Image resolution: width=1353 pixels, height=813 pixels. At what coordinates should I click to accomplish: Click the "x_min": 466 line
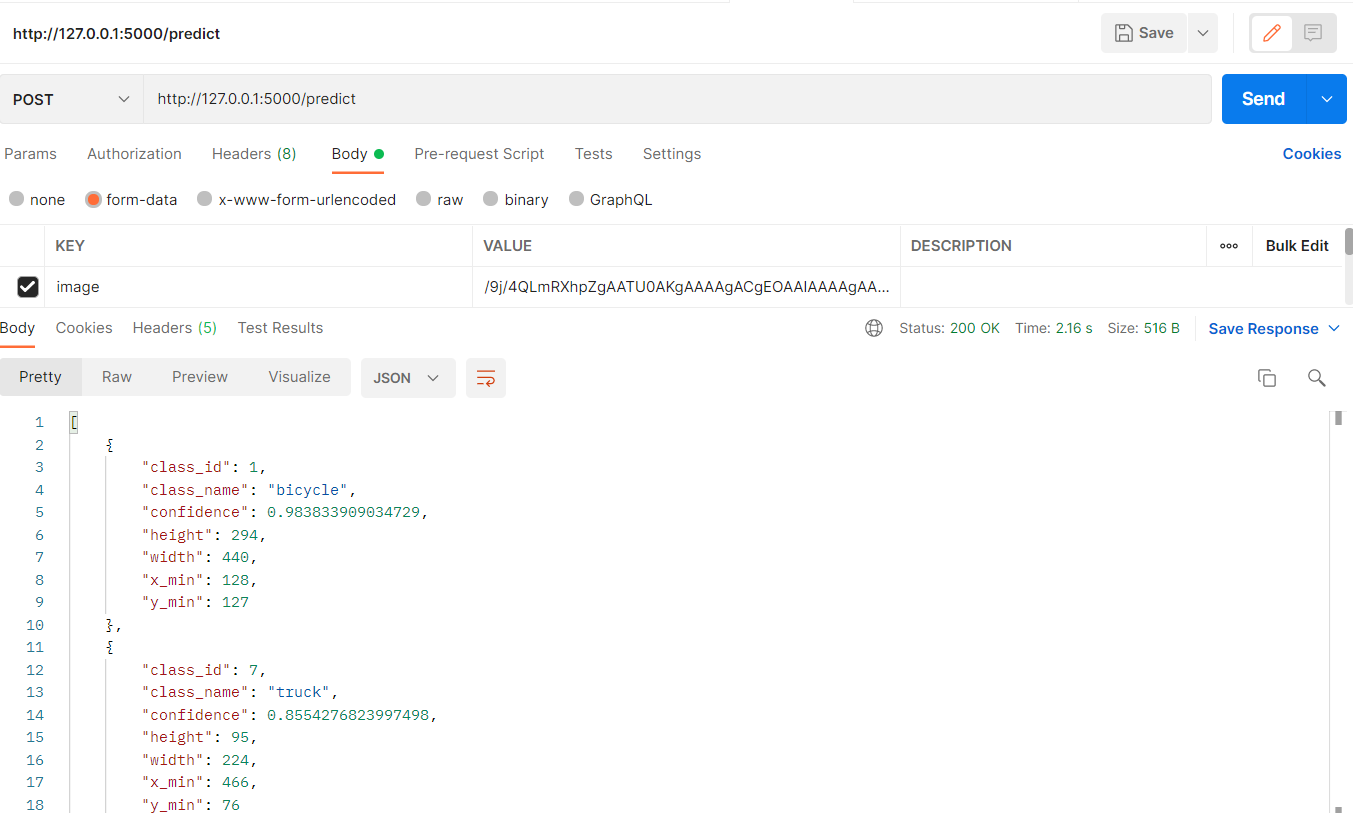click(x=200, y=782)
